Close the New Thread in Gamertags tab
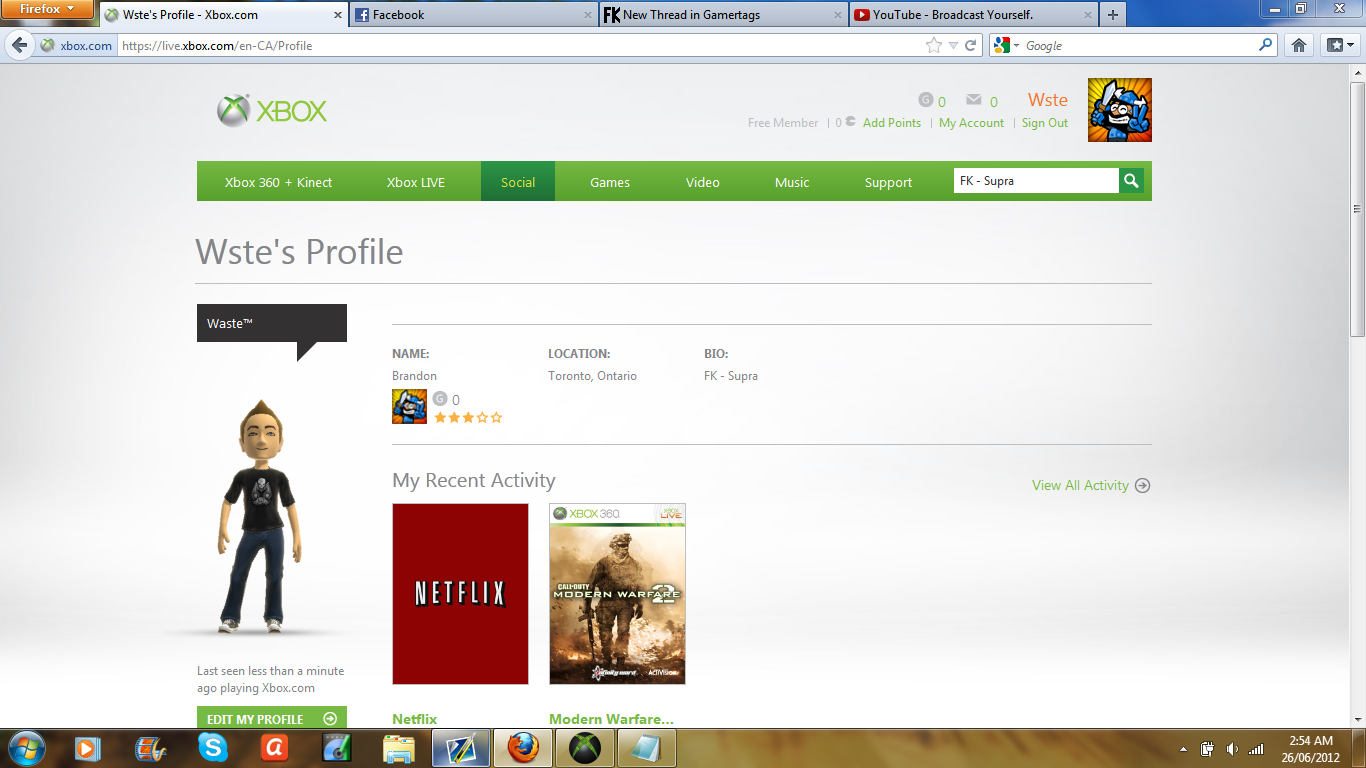This screenshot has width=1366, height=768. click(838, 15)
